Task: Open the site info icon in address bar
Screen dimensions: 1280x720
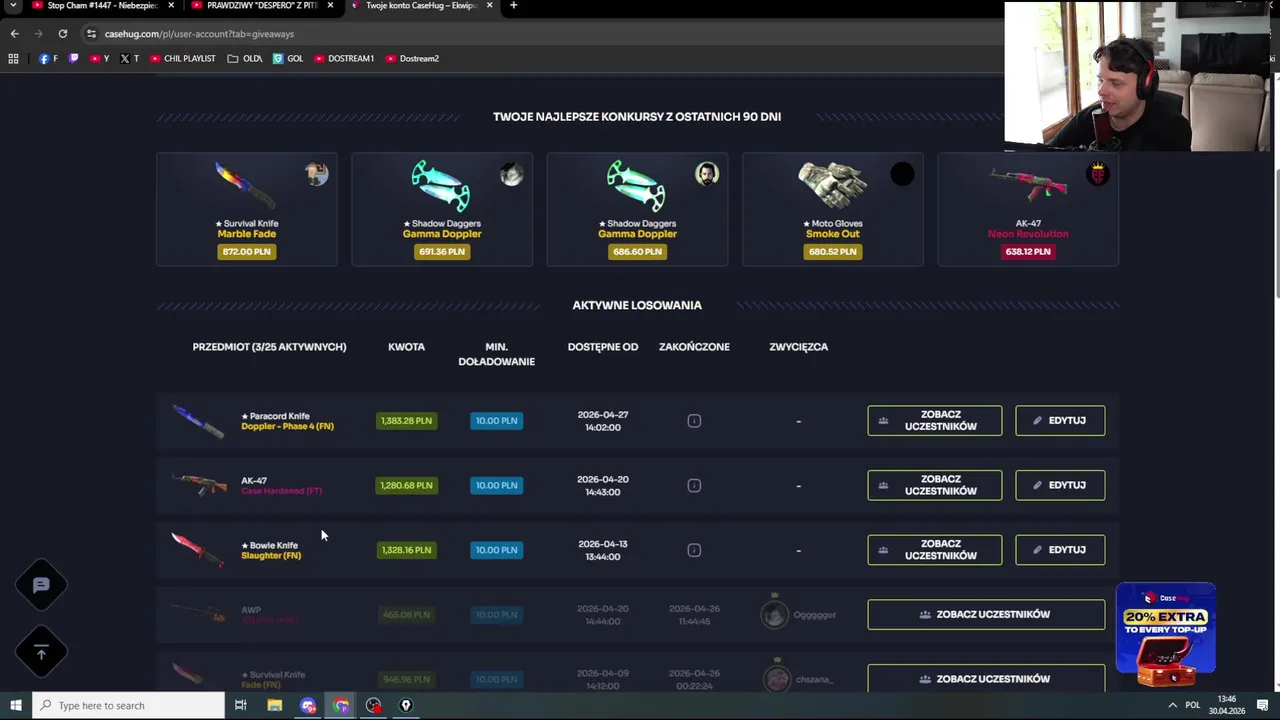Action: [x=91, y=33]
